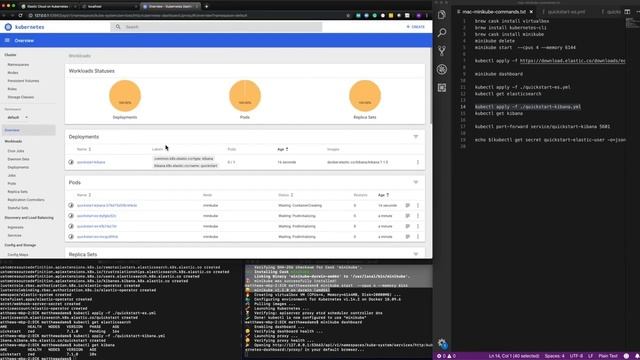Click the search magnifier icon in dashboard
The width and height of the screenshot is (640, 360).
tap(118, 27)
